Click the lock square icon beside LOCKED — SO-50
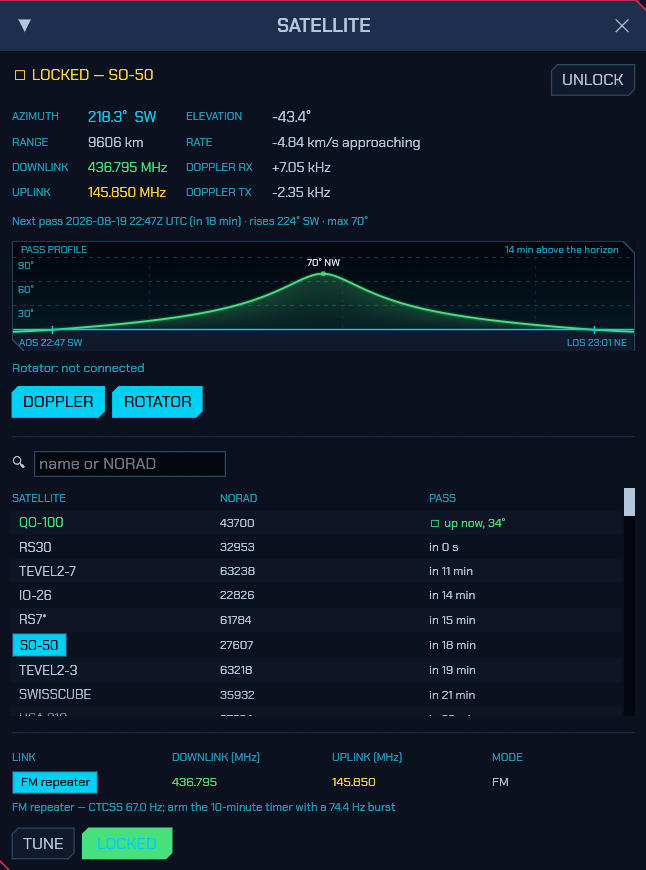Viewport: 646px width, 870px height. point(20,75)
